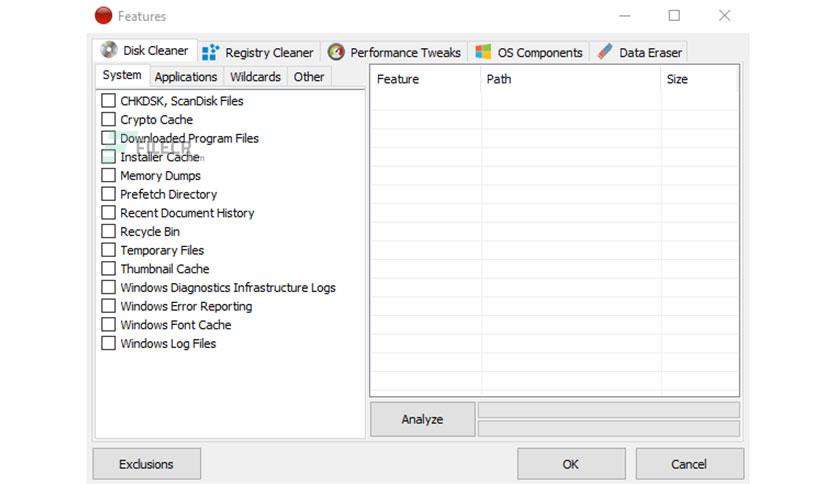Sort by the Path column header

pyautogui.click(x=570, y=79)
